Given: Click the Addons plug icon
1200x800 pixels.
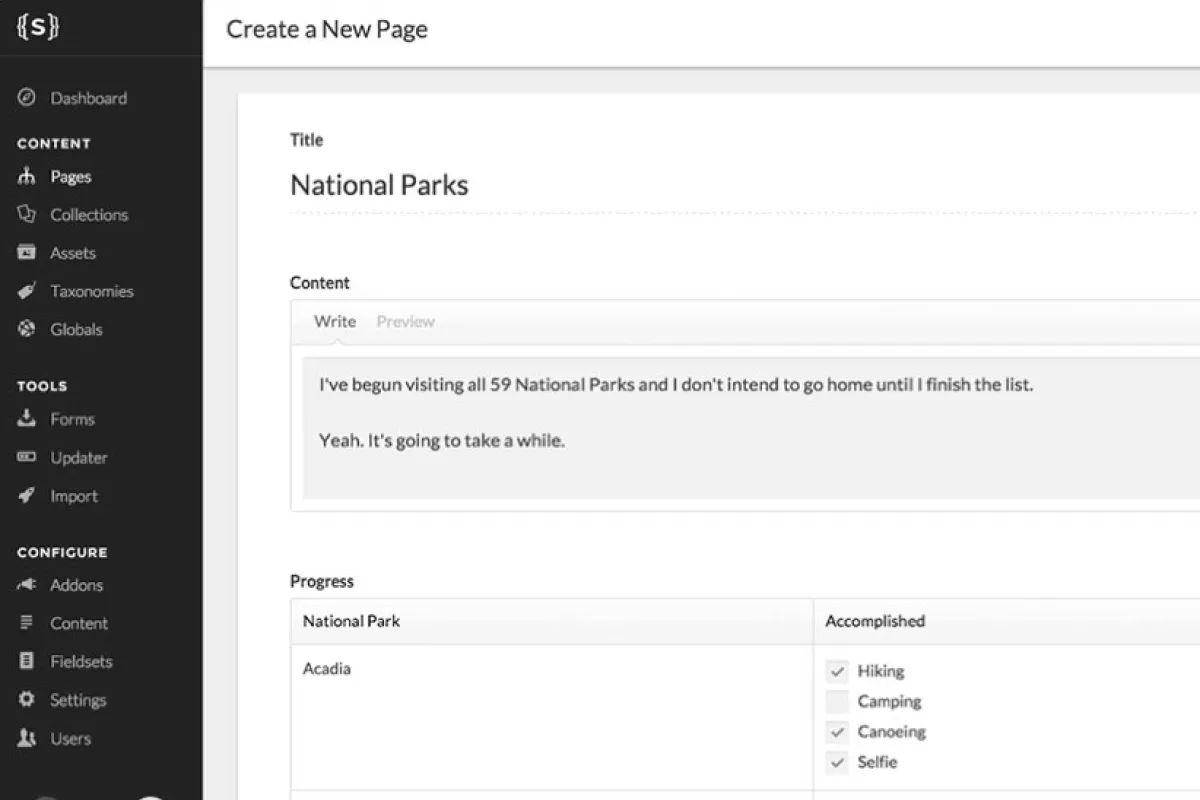Looking at the screenshot, I should tap(27, 585).
